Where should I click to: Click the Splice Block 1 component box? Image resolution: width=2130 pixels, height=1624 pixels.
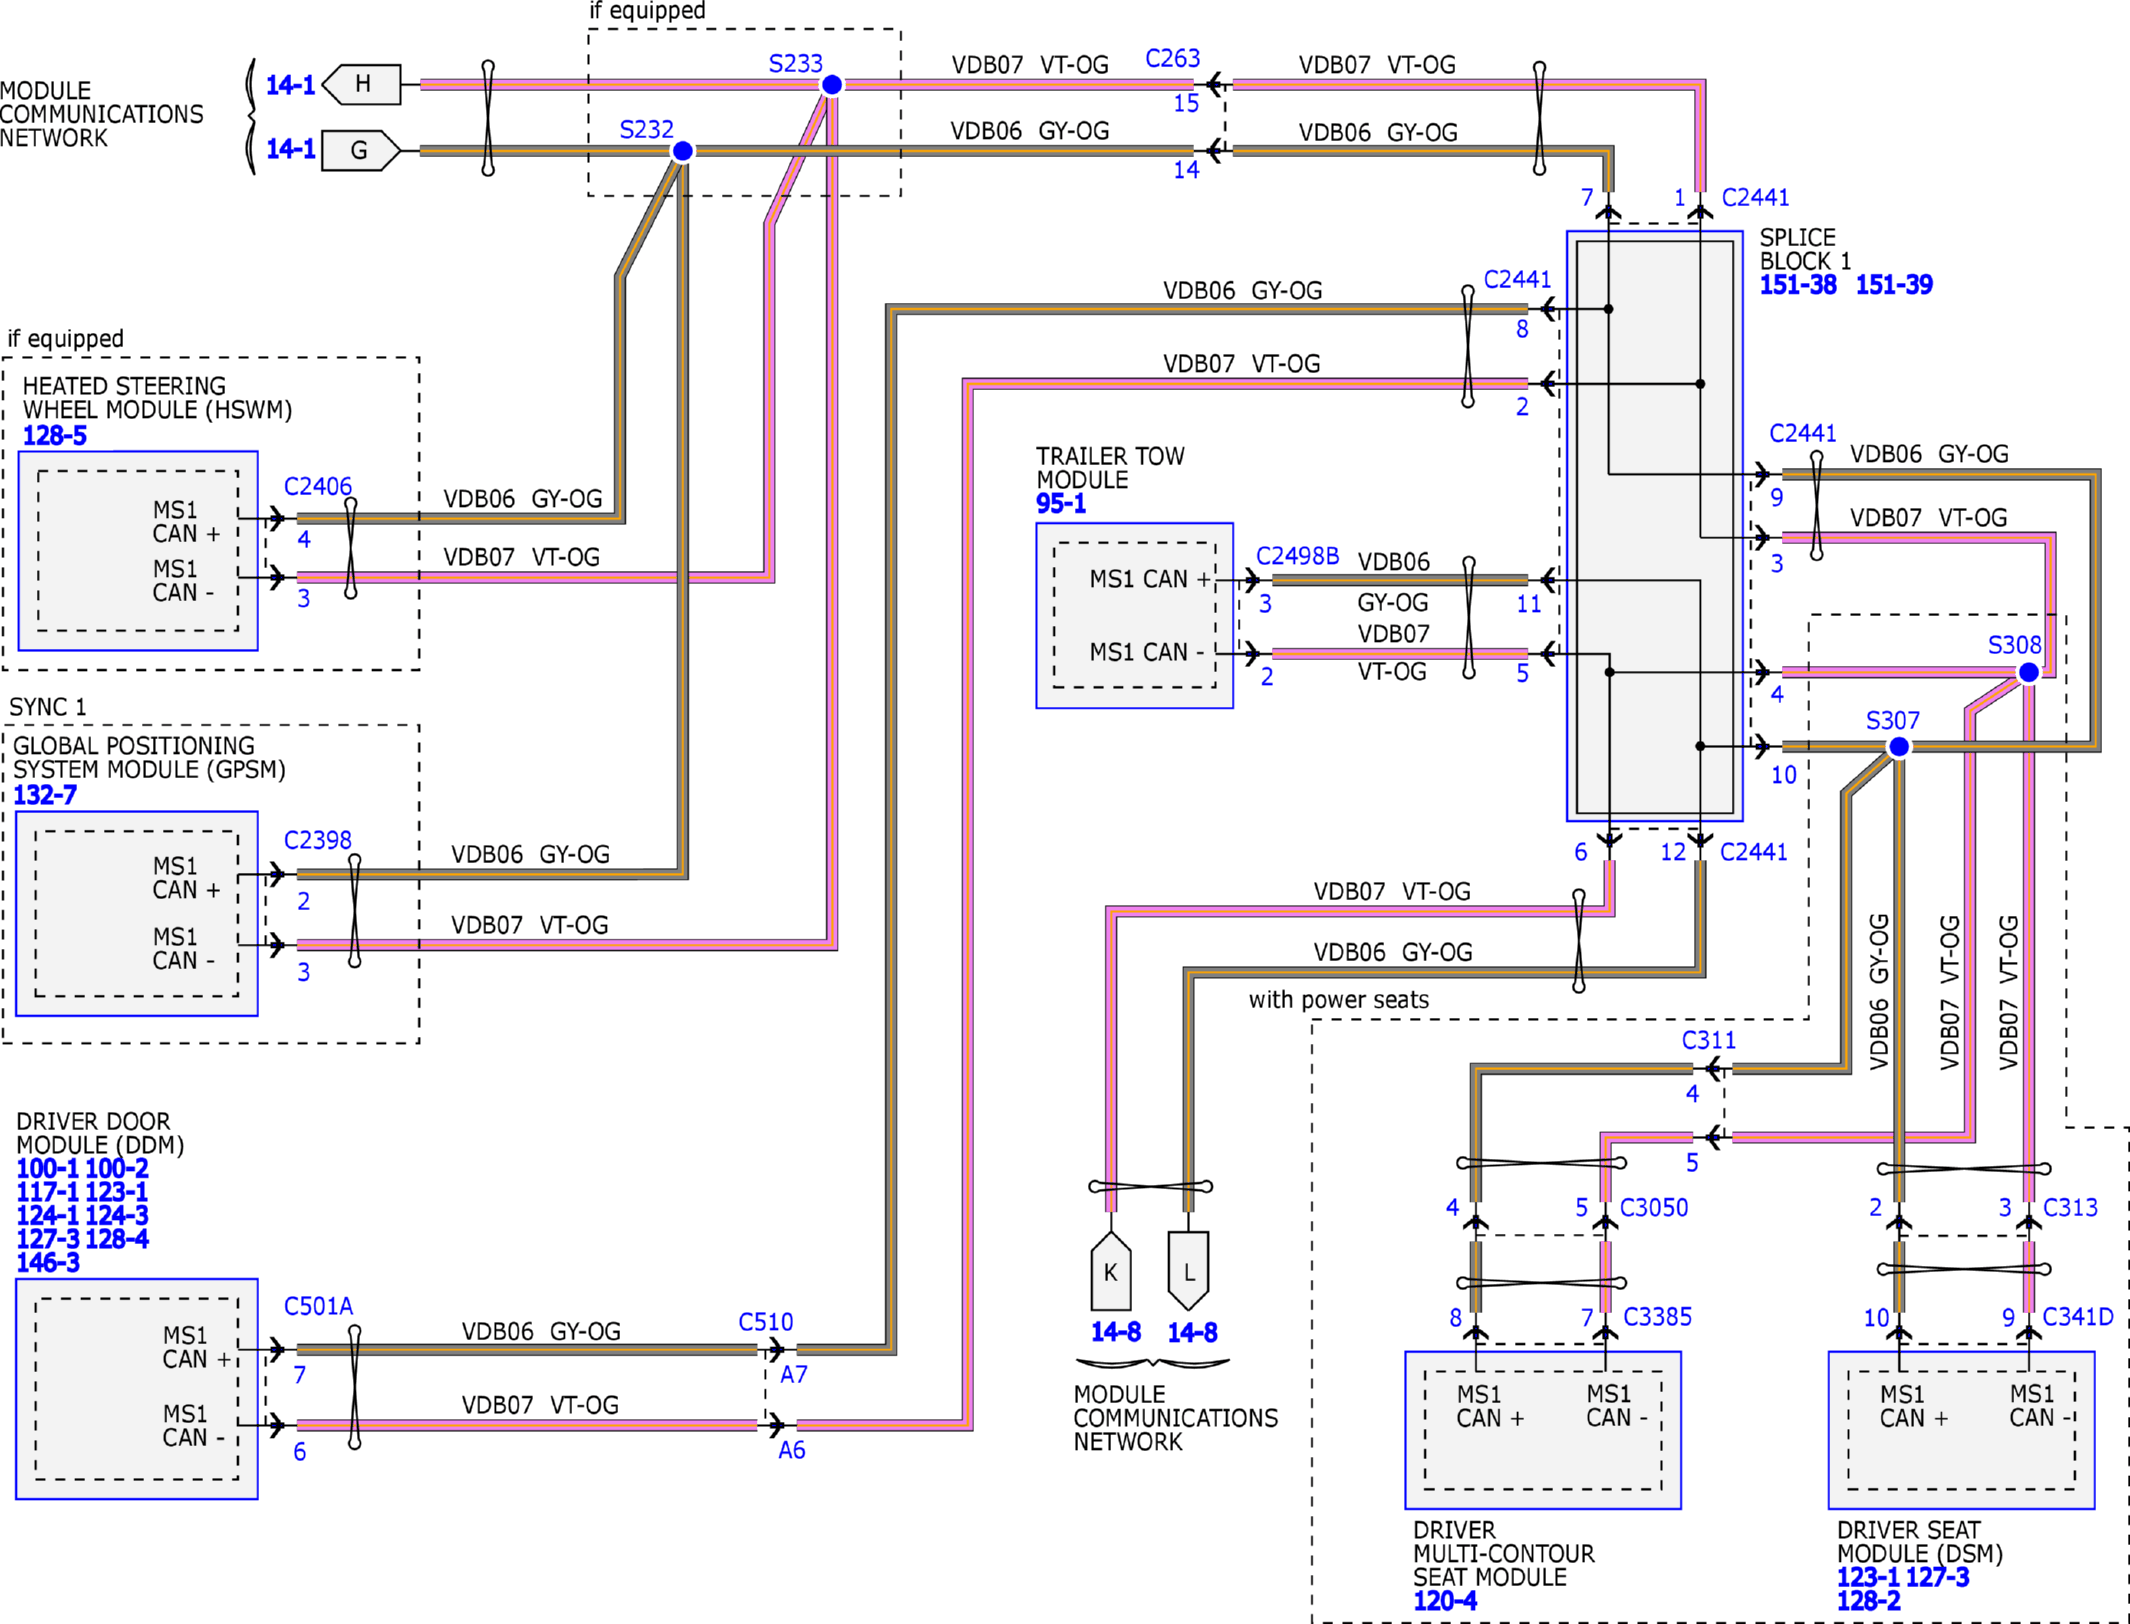point(1654,527)
